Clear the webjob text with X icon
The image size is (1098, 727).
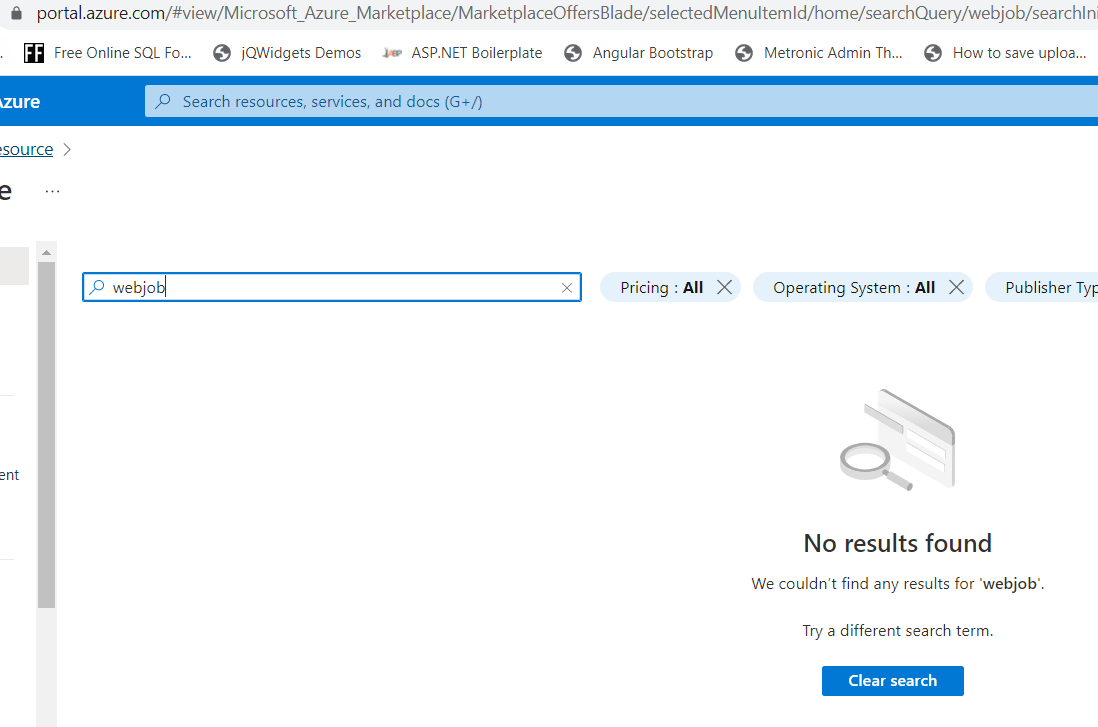(567, 288)
